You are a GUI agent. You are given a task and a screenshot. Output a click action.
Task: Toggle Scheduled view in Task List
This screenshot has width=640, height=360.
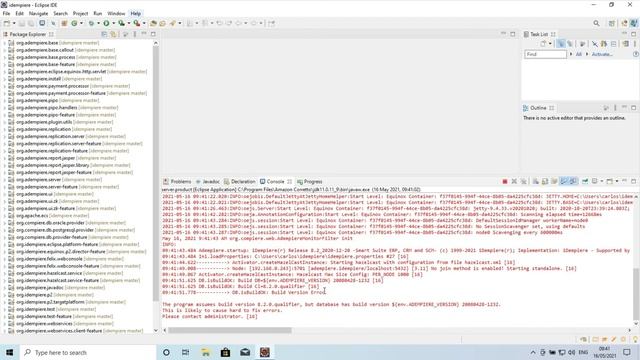tap(570, 44)
